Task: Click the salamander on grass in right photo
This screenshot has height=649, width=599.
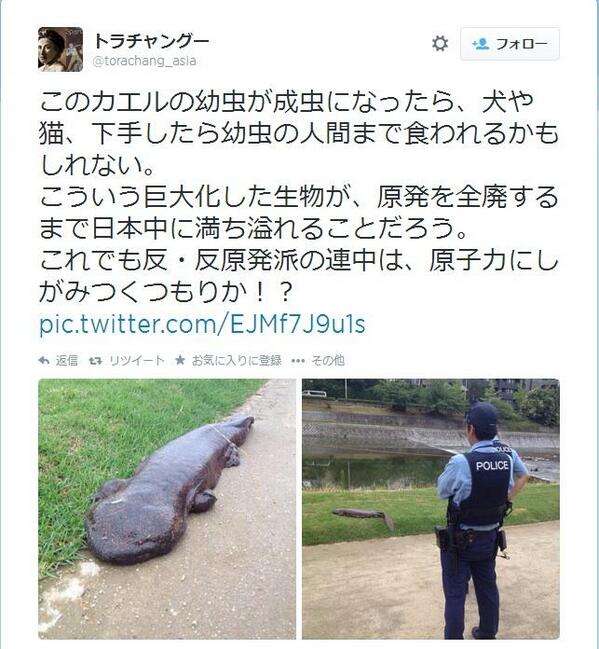Action: pos(364,517)
